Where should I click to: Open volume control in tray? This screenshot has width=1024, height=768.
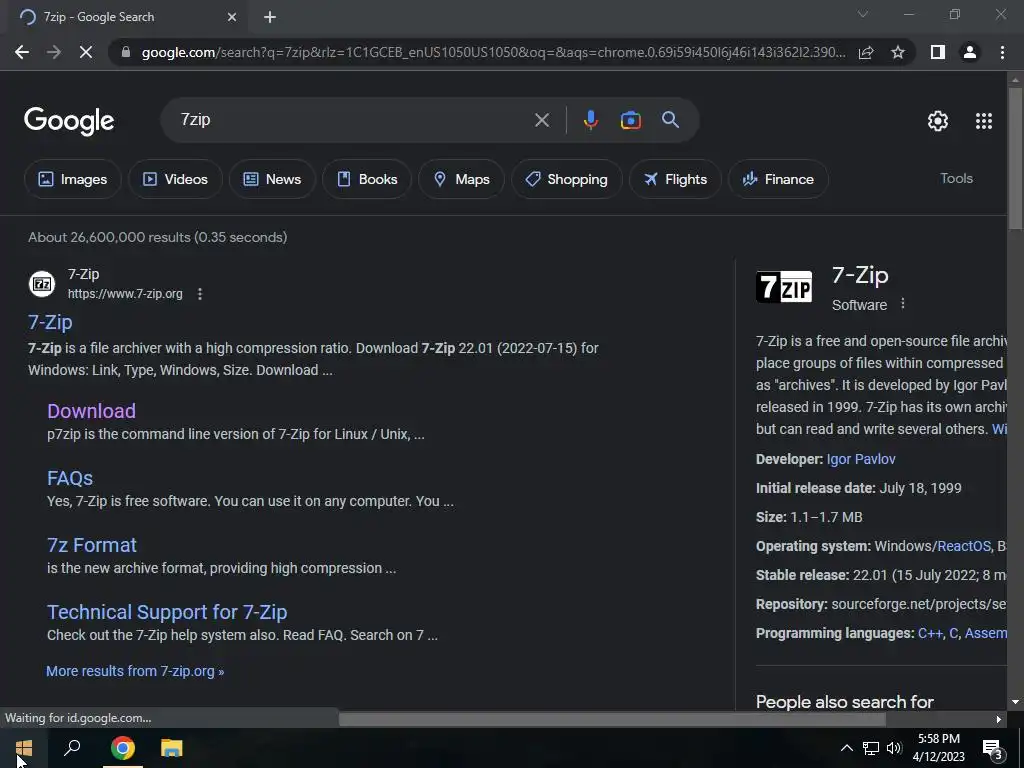pos(894,748)
